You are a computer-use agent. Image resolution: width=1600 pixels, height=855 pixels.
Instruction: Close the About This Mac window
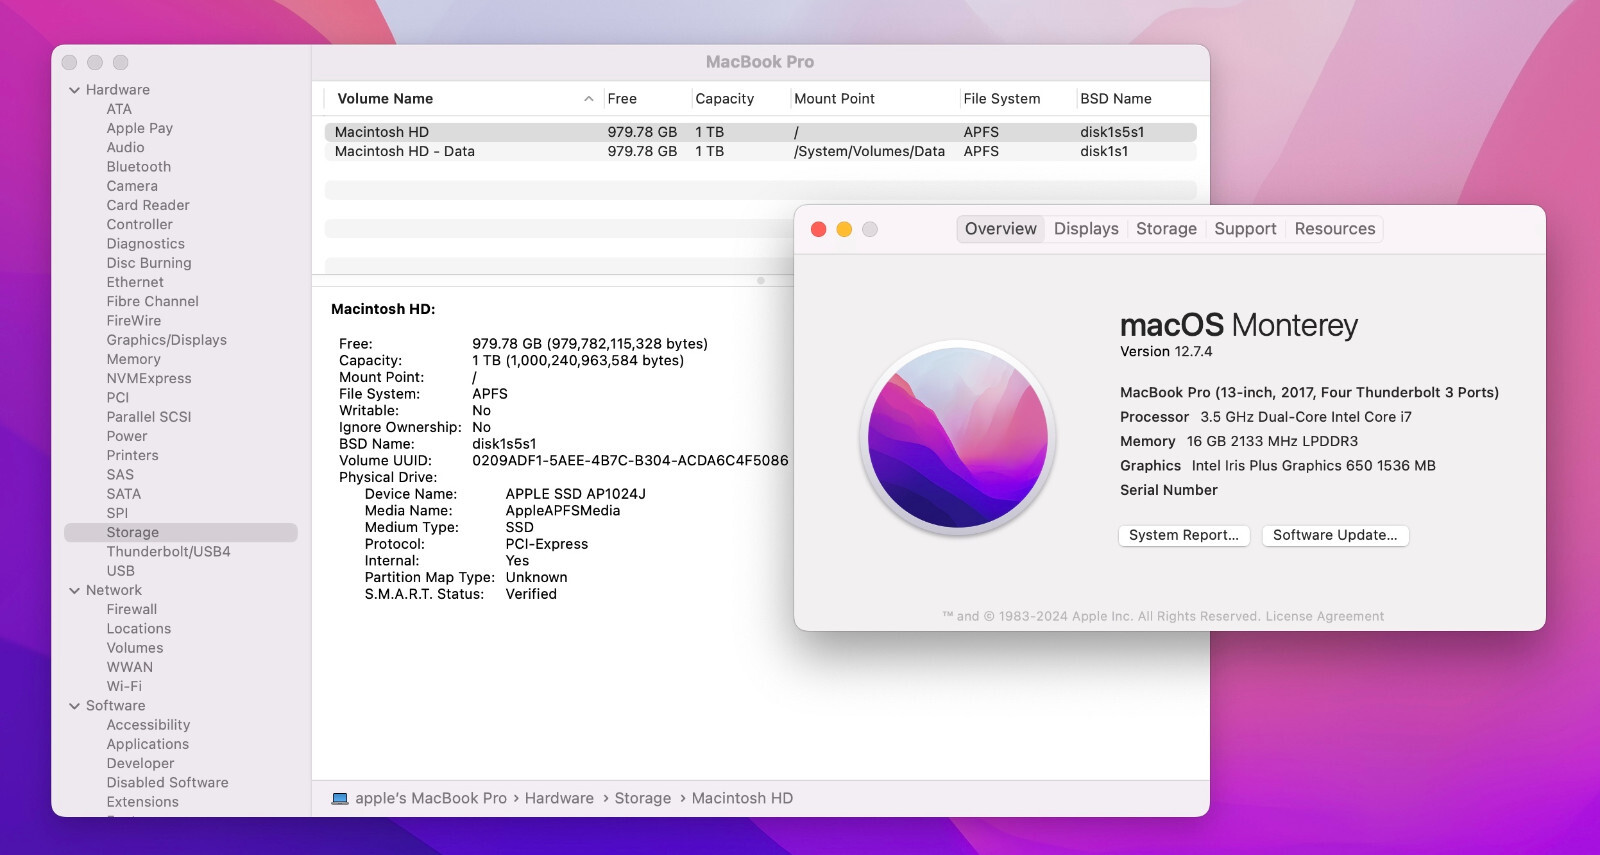(x=818, y=229)
